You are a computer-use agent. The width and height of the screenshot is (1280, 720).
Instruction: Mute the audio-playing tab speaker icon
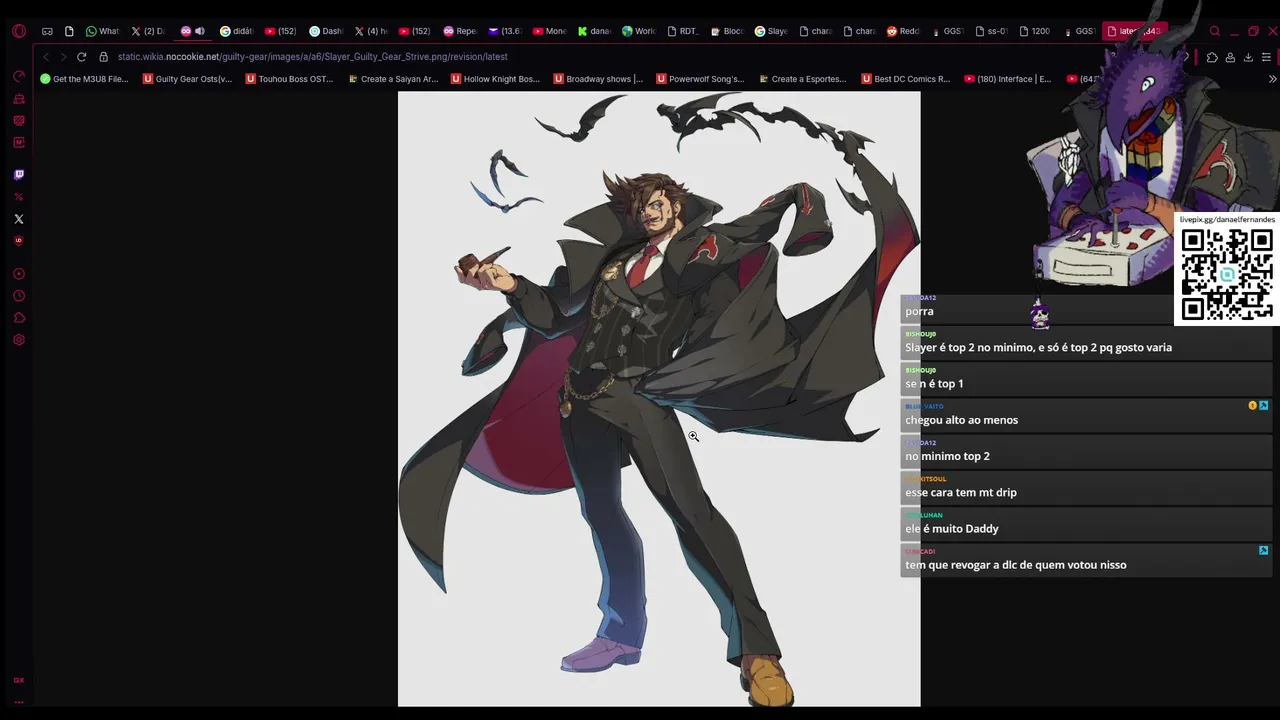point(199,31)
